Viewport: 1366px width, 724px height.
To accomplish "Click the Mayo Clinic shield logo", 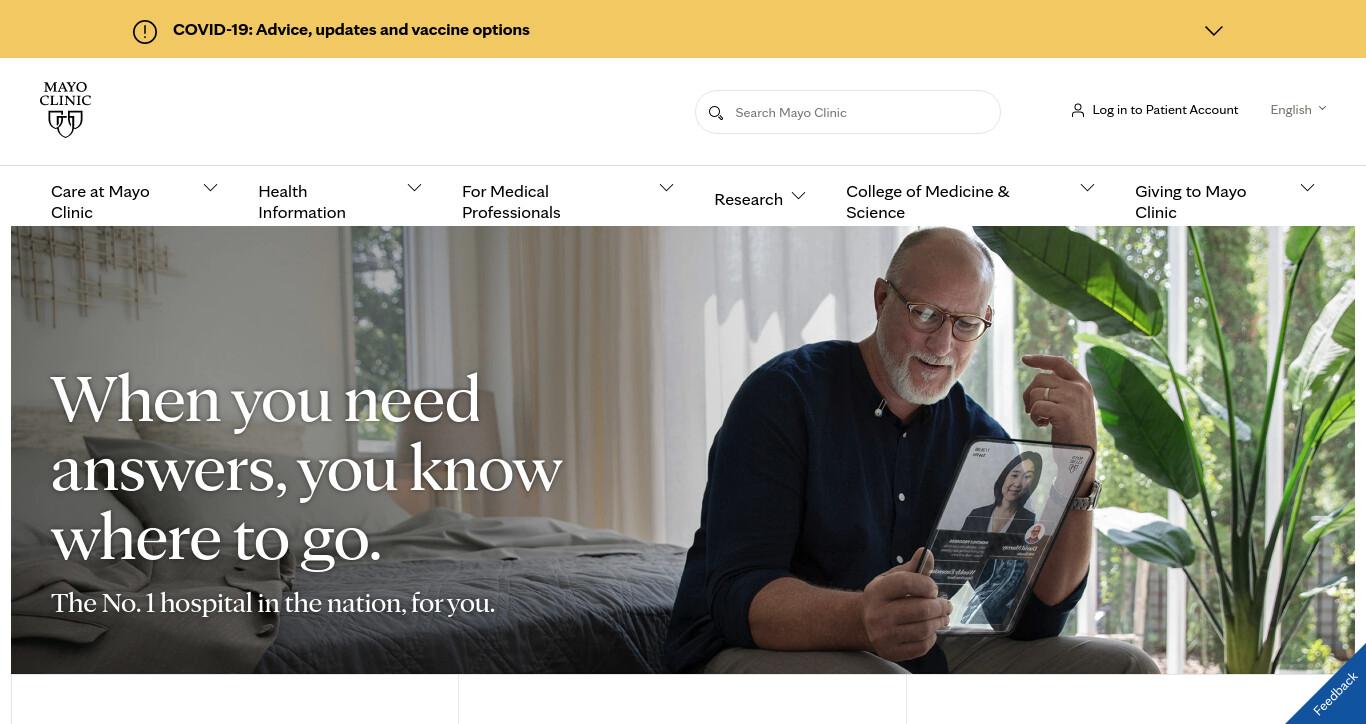I will tap(65, 110).
